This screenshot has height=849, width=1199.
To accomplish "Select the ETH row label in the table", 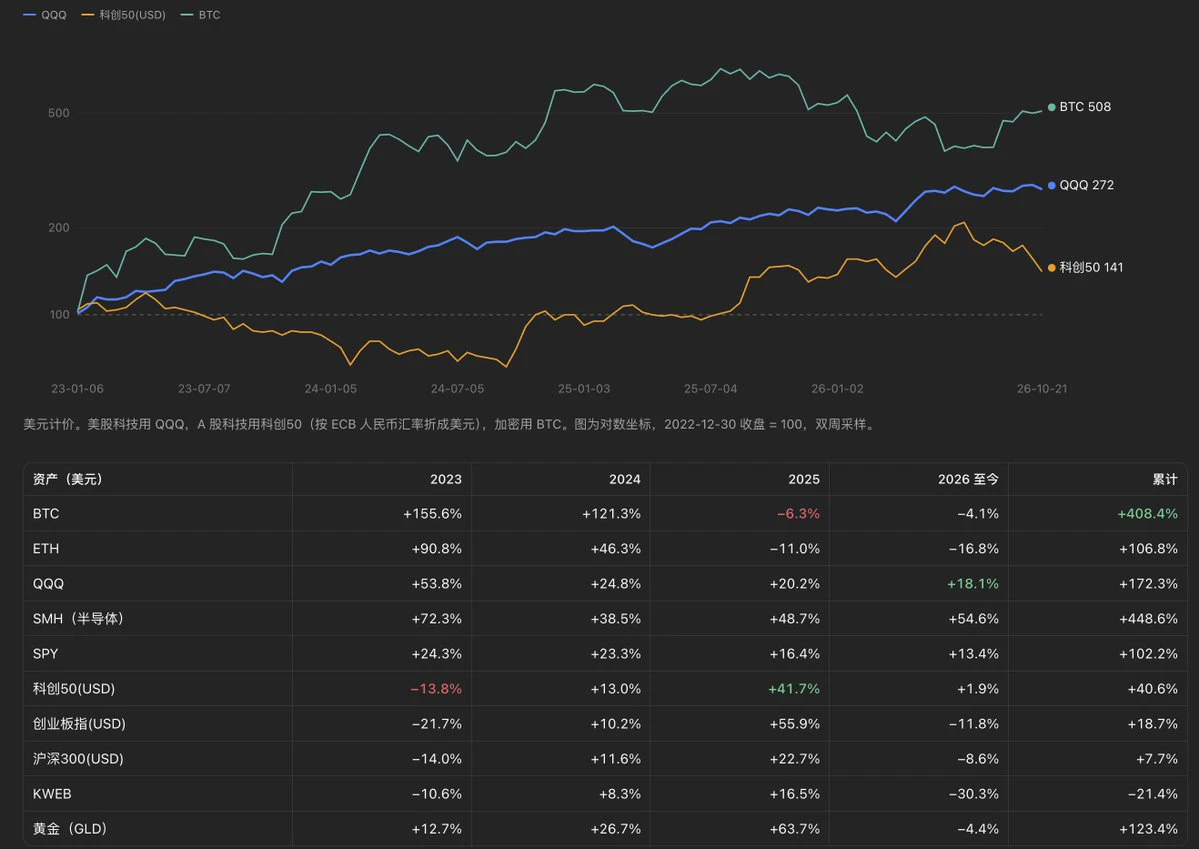I will [x=46, y=549].
